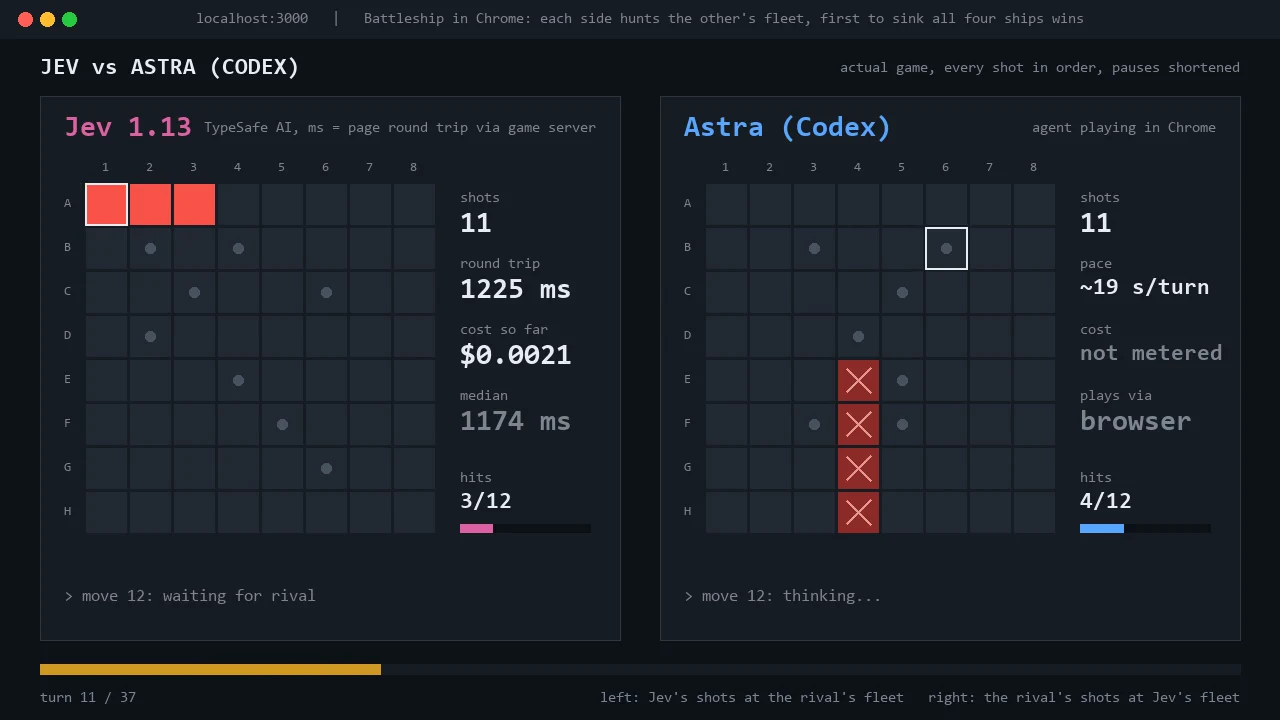The width and height of the screenshot is (1280, 720).
Task: Click empty cell A1 on Astra's board
Action: click(726, 204)
